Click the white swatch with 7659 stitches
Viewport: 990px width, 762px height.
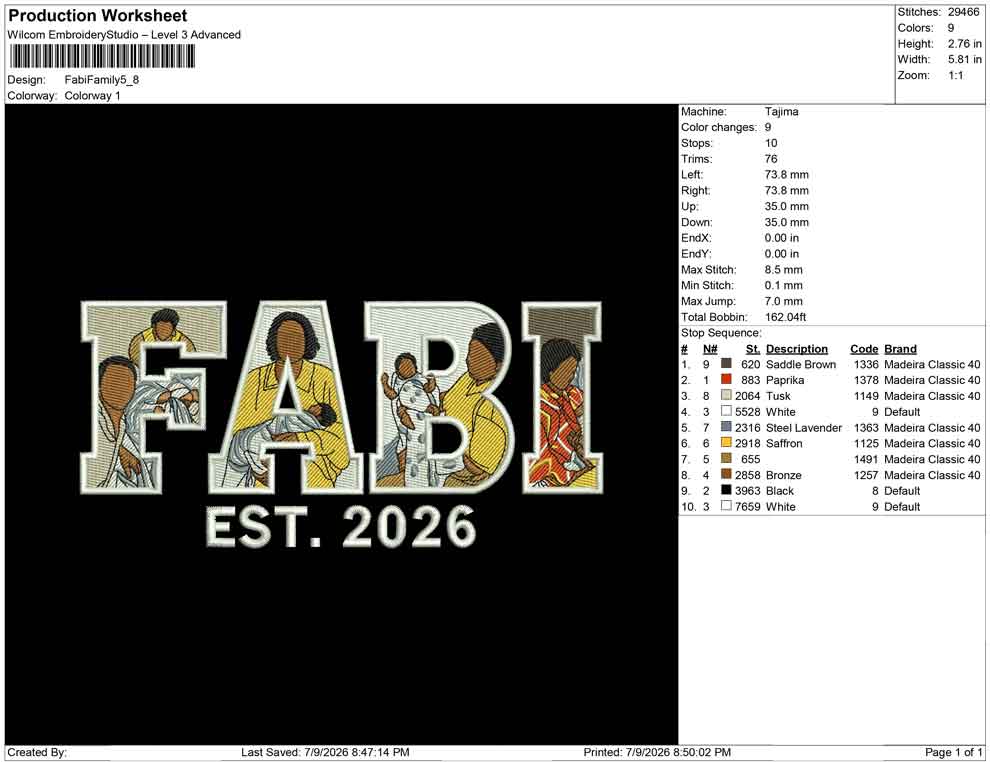(726, 506)
